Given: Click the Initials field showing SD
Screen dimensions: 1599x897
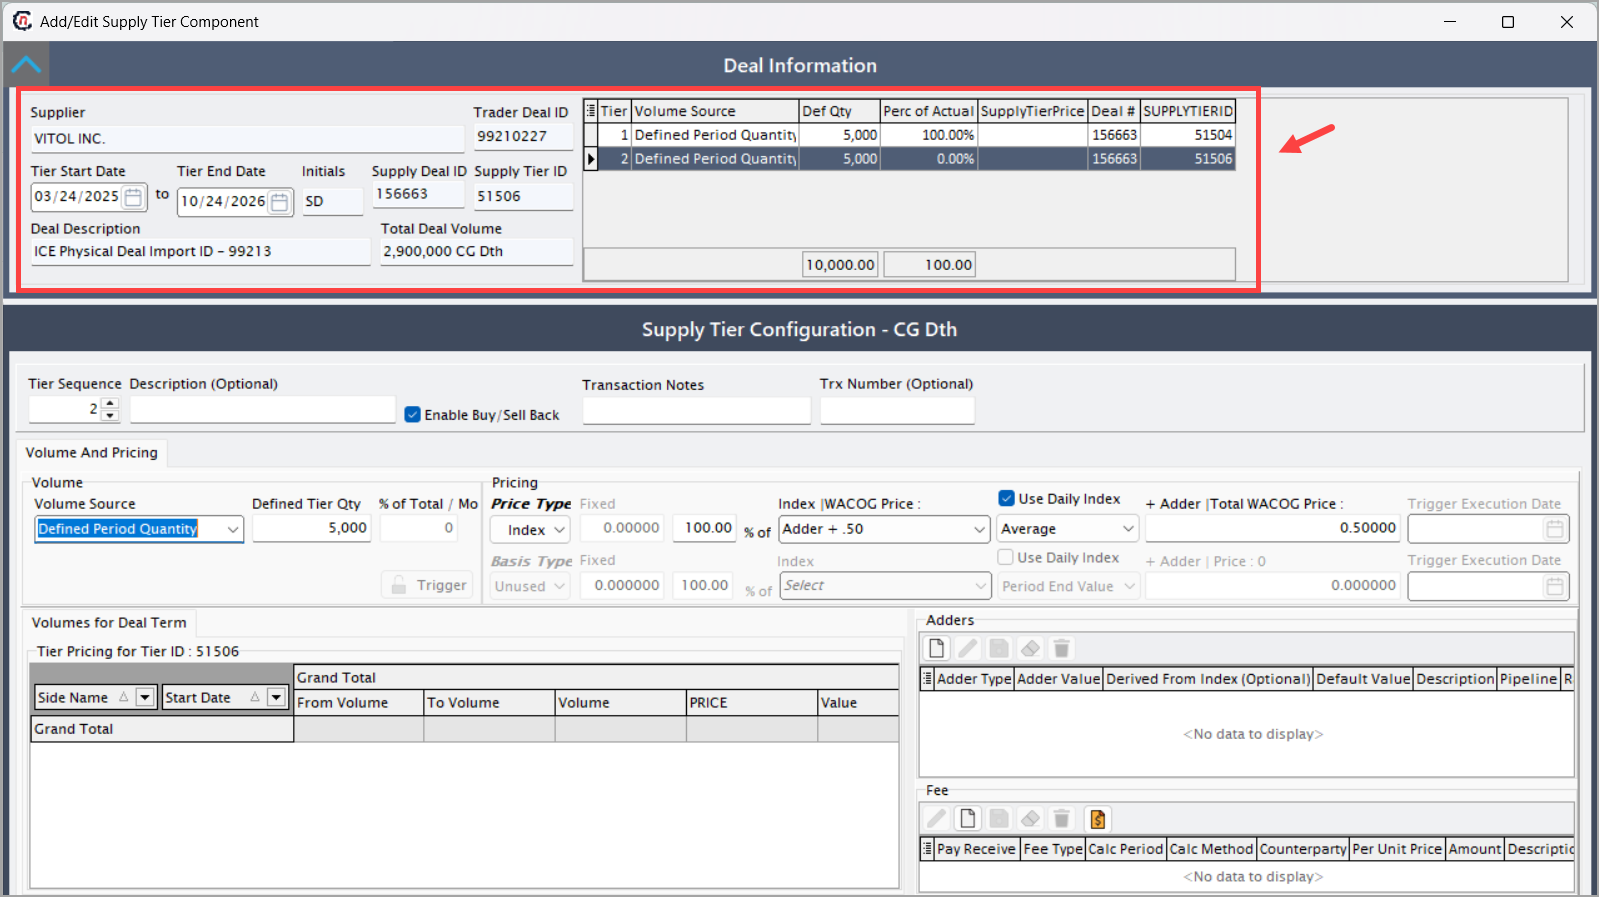Looking at the screenshot, I should (332, 201).
